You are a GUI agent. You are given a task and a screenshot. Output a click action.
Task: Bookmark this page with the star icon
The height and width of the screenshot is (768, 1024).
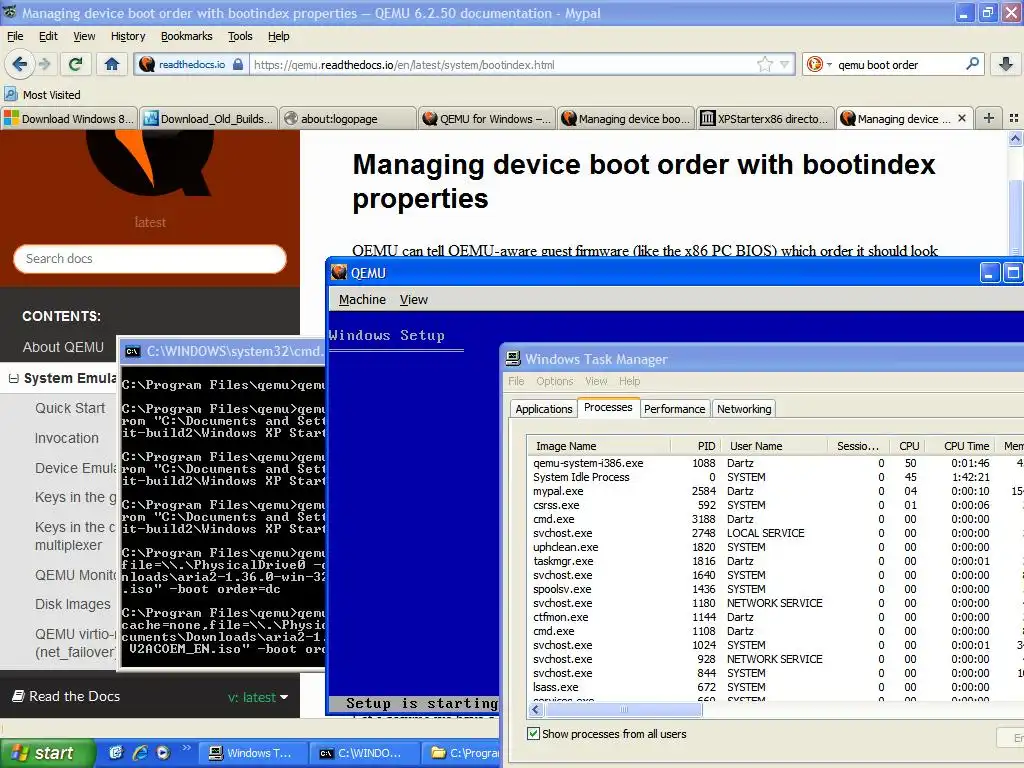click(x=765, y=64)
